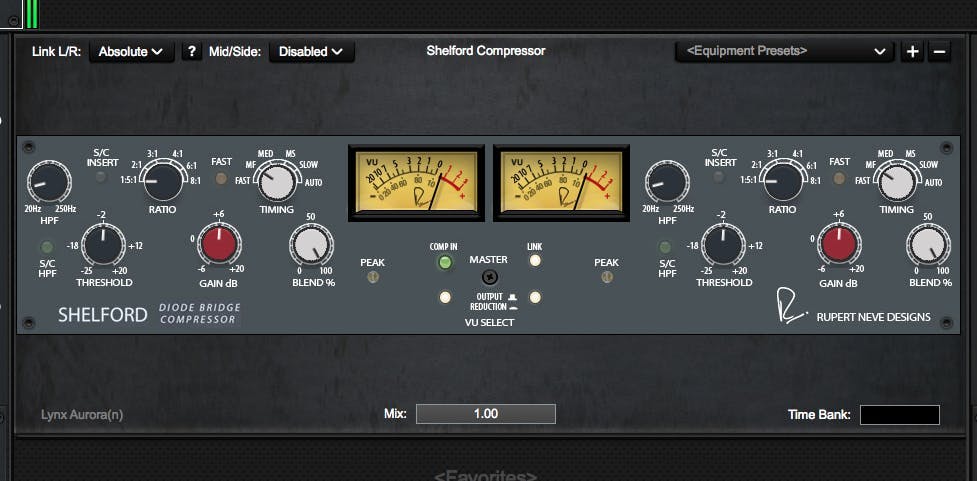This screenshot has height=481, width=977.
Task: Click the Mix value field 1.00
Action: (485, 414)
